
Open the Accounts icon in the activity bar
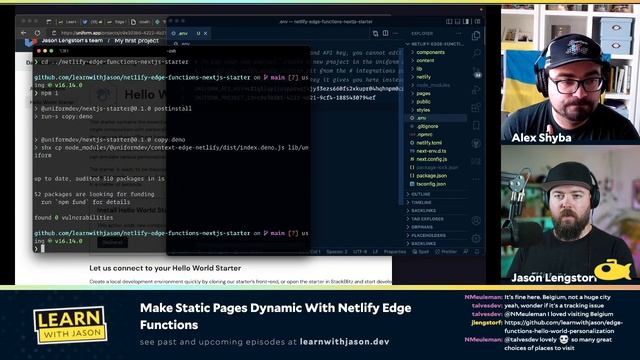click(476, 220)
